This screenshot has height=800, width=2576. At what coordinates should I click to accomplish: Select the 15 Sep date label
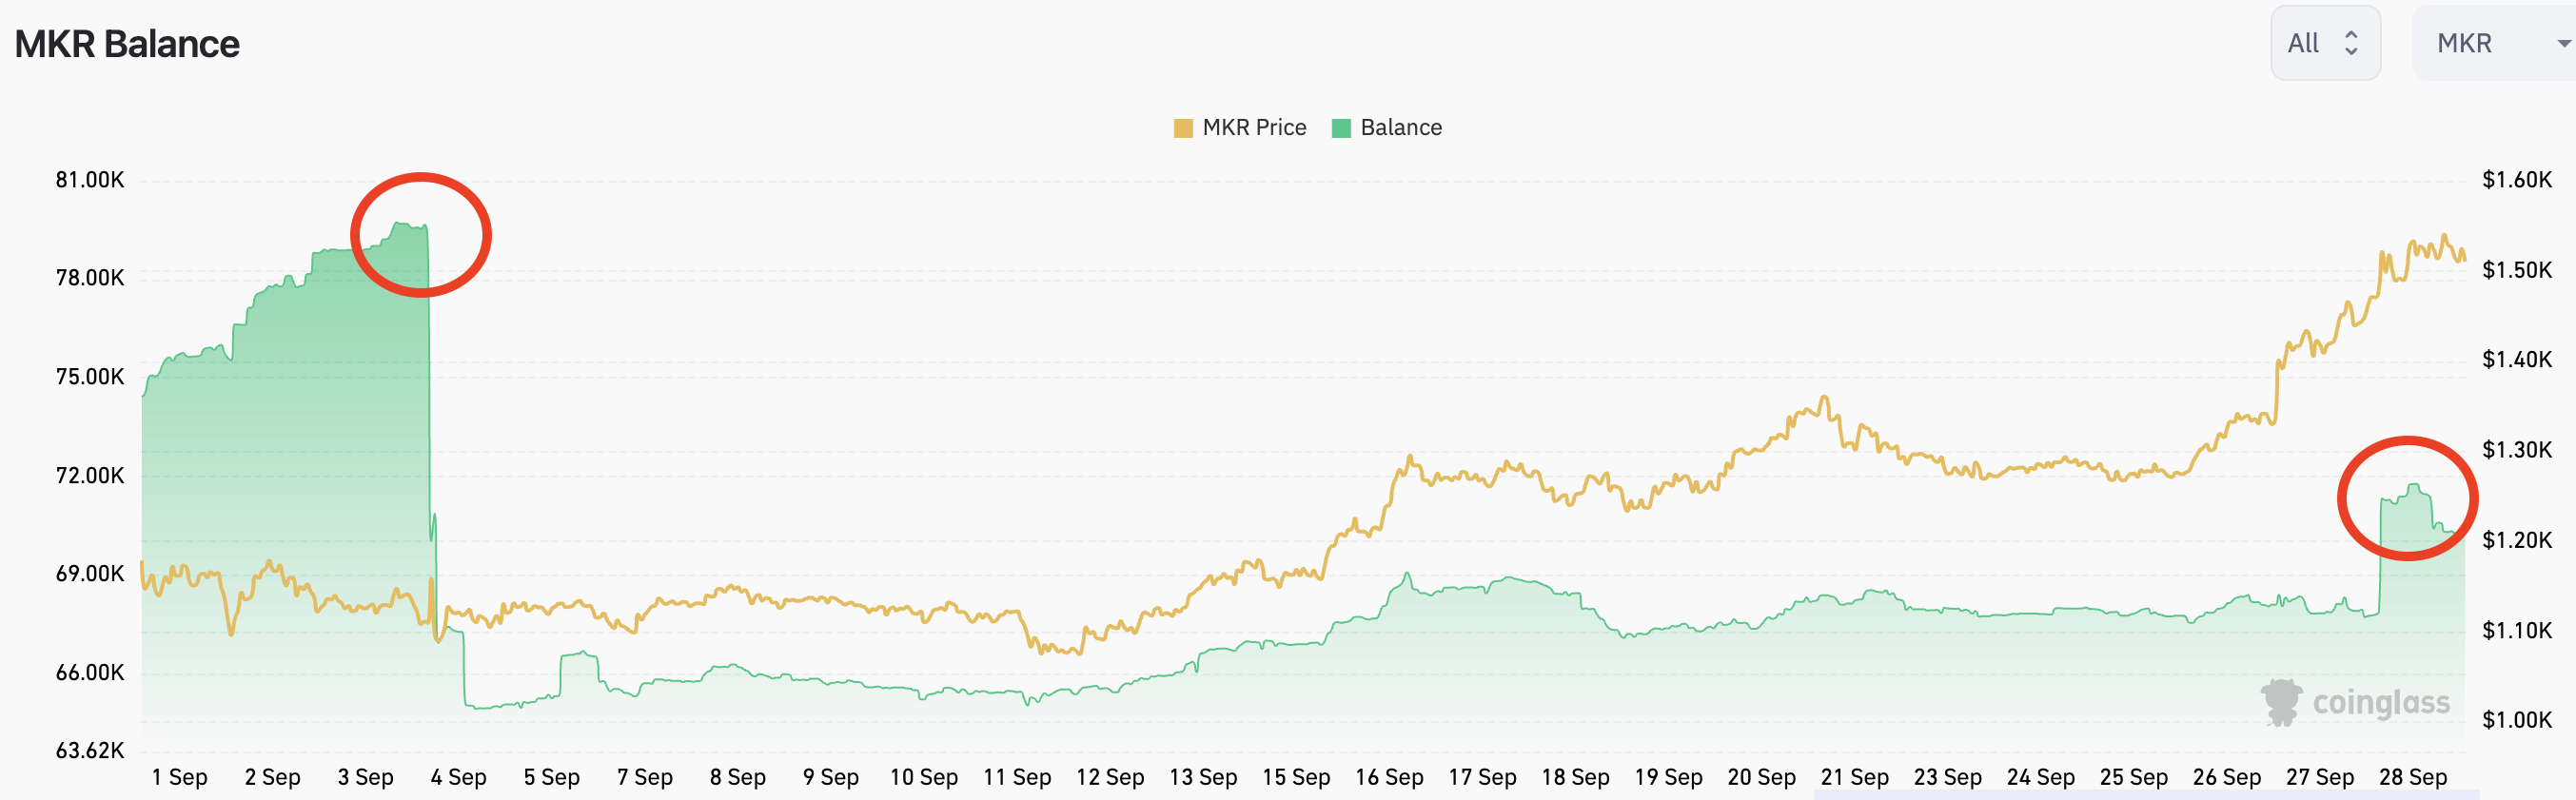[x=1296, y=777]
